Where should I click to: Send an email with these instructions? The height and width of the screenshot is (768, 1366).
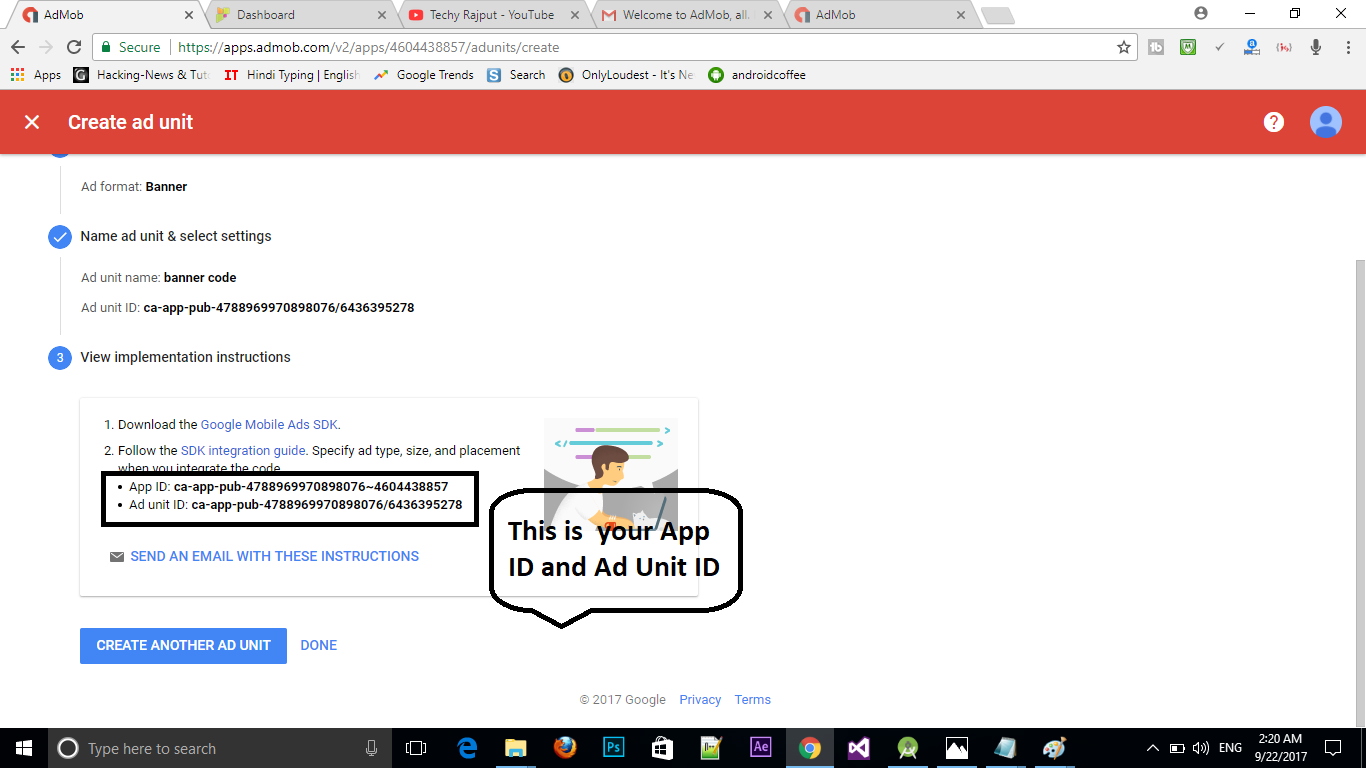pos(264,556)
